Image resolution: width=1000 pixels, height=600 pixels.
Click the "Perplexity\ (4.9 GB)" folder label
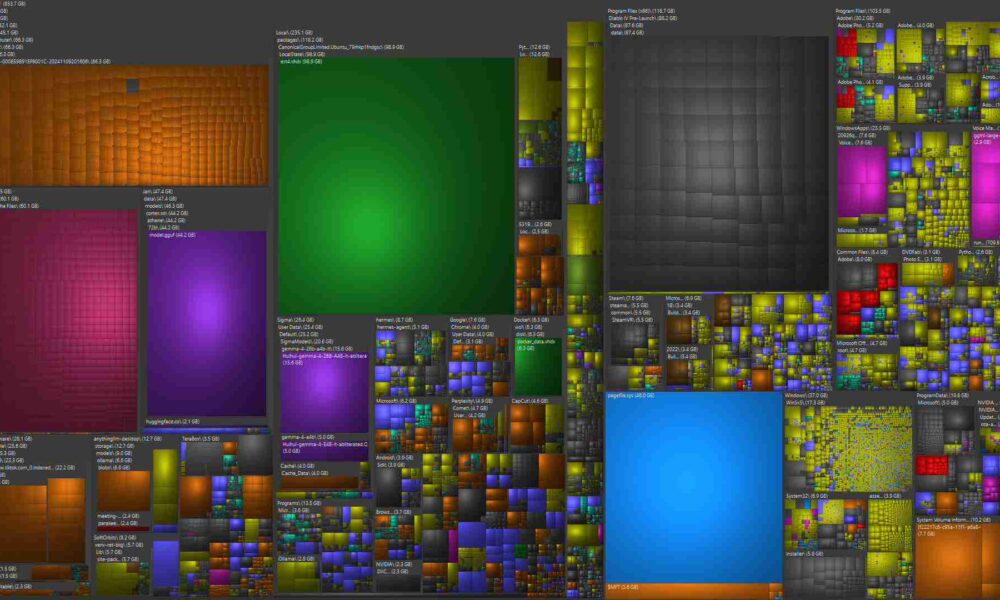pos(472,401)
